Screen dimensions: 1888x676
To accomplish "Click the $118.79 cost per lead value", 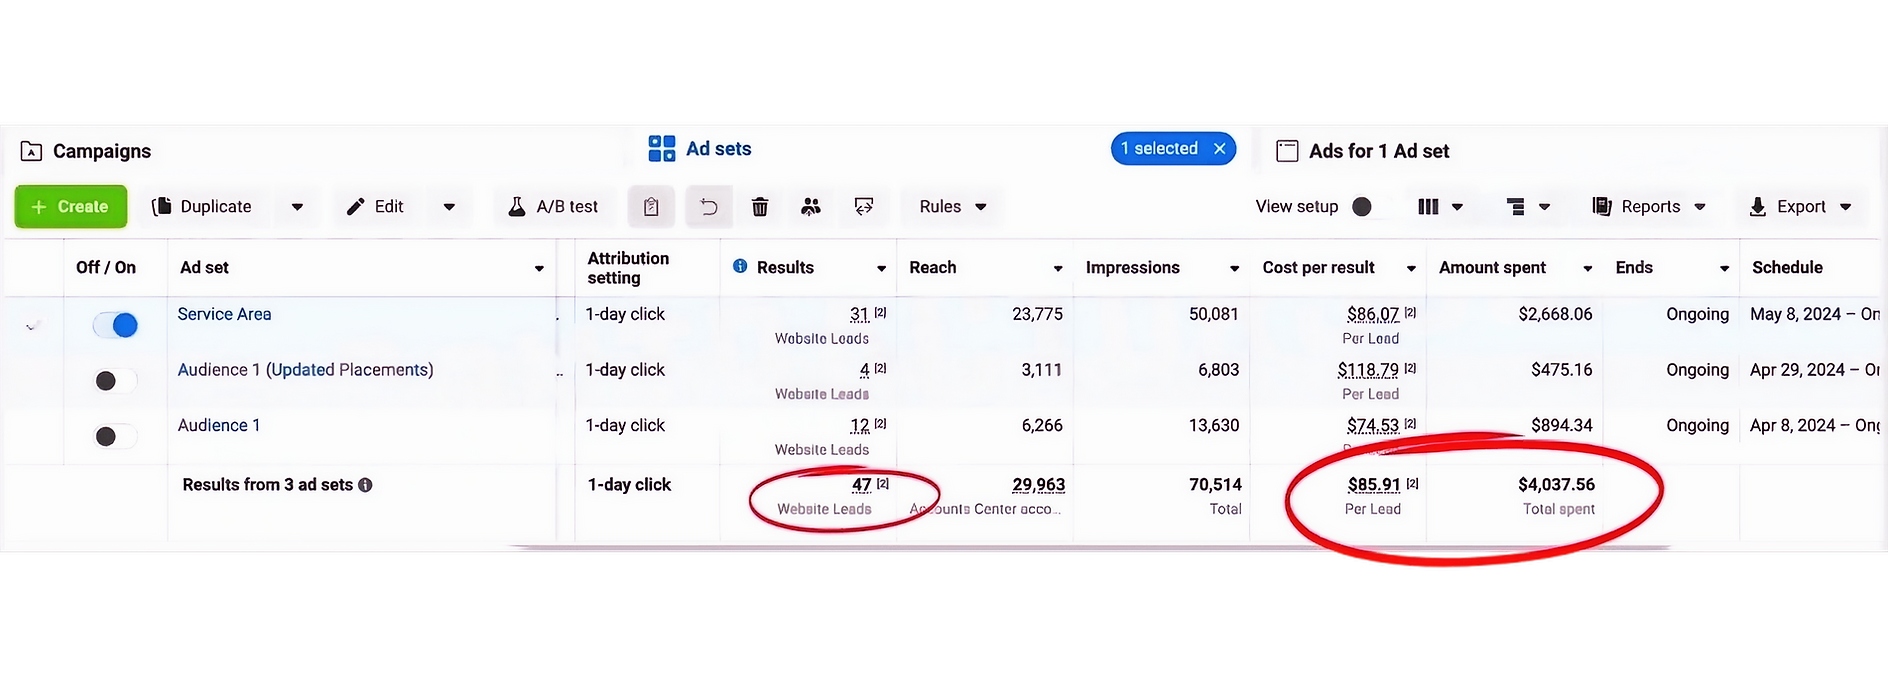I will (1368, 370).
